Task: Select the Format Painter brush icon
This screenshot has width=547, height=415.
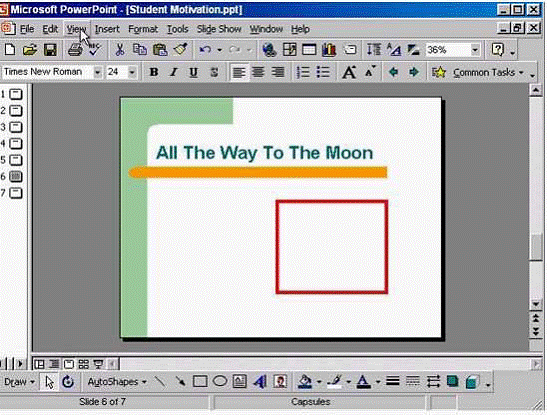Action: tap(180, 50)
